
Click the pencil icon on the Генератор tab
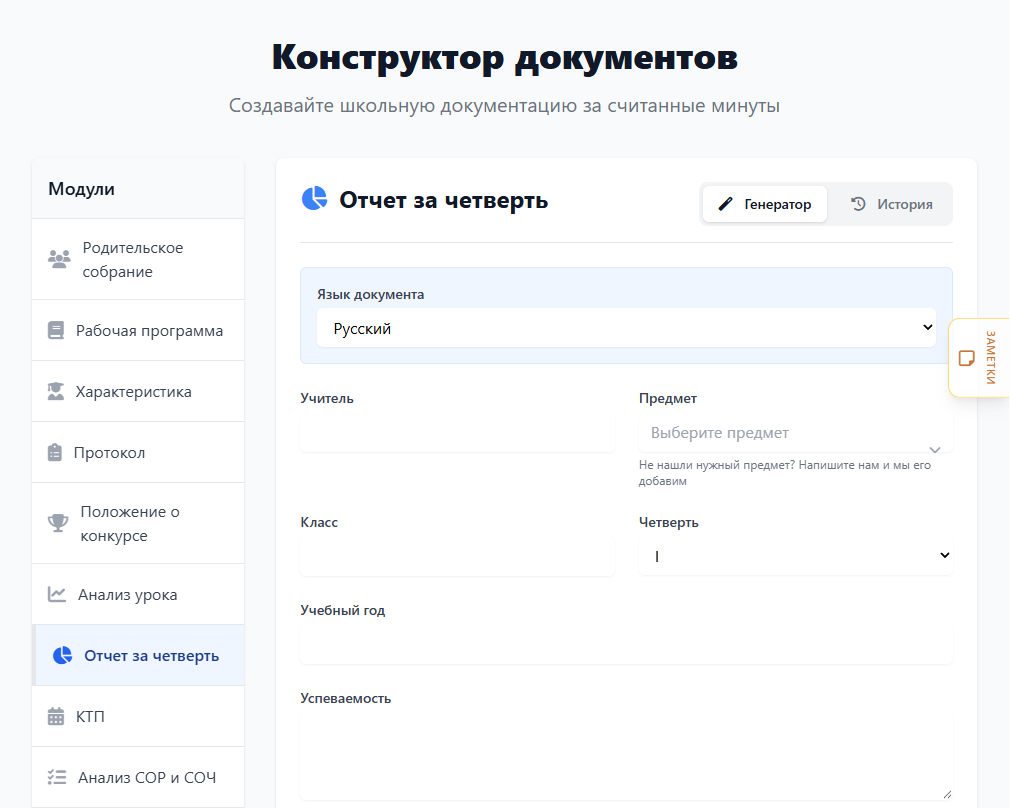pos(726,204)
